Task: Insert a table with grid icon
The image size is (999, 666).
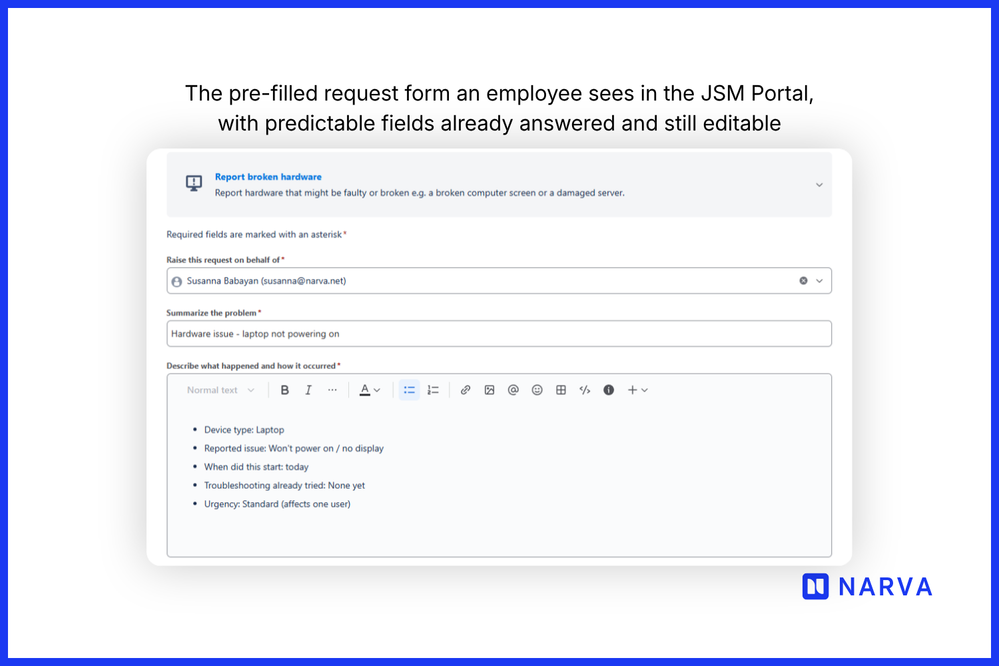Action: [x=561, y=390]
